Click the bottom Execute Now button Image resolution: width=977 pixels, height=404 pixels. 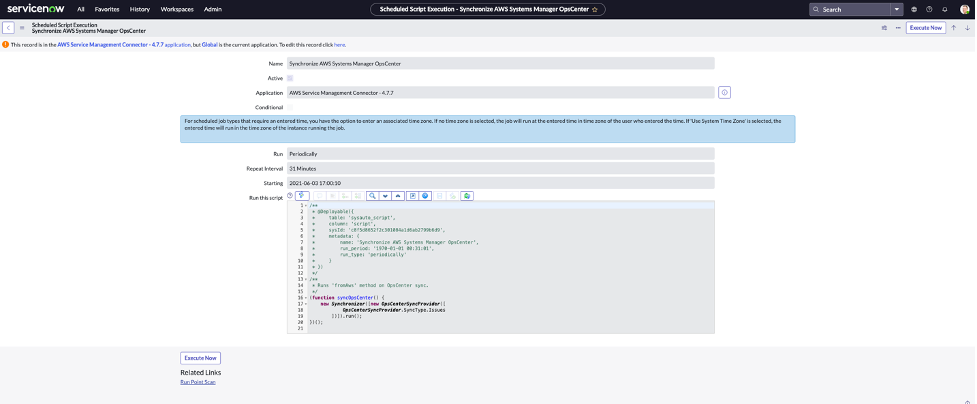(200, 357)
